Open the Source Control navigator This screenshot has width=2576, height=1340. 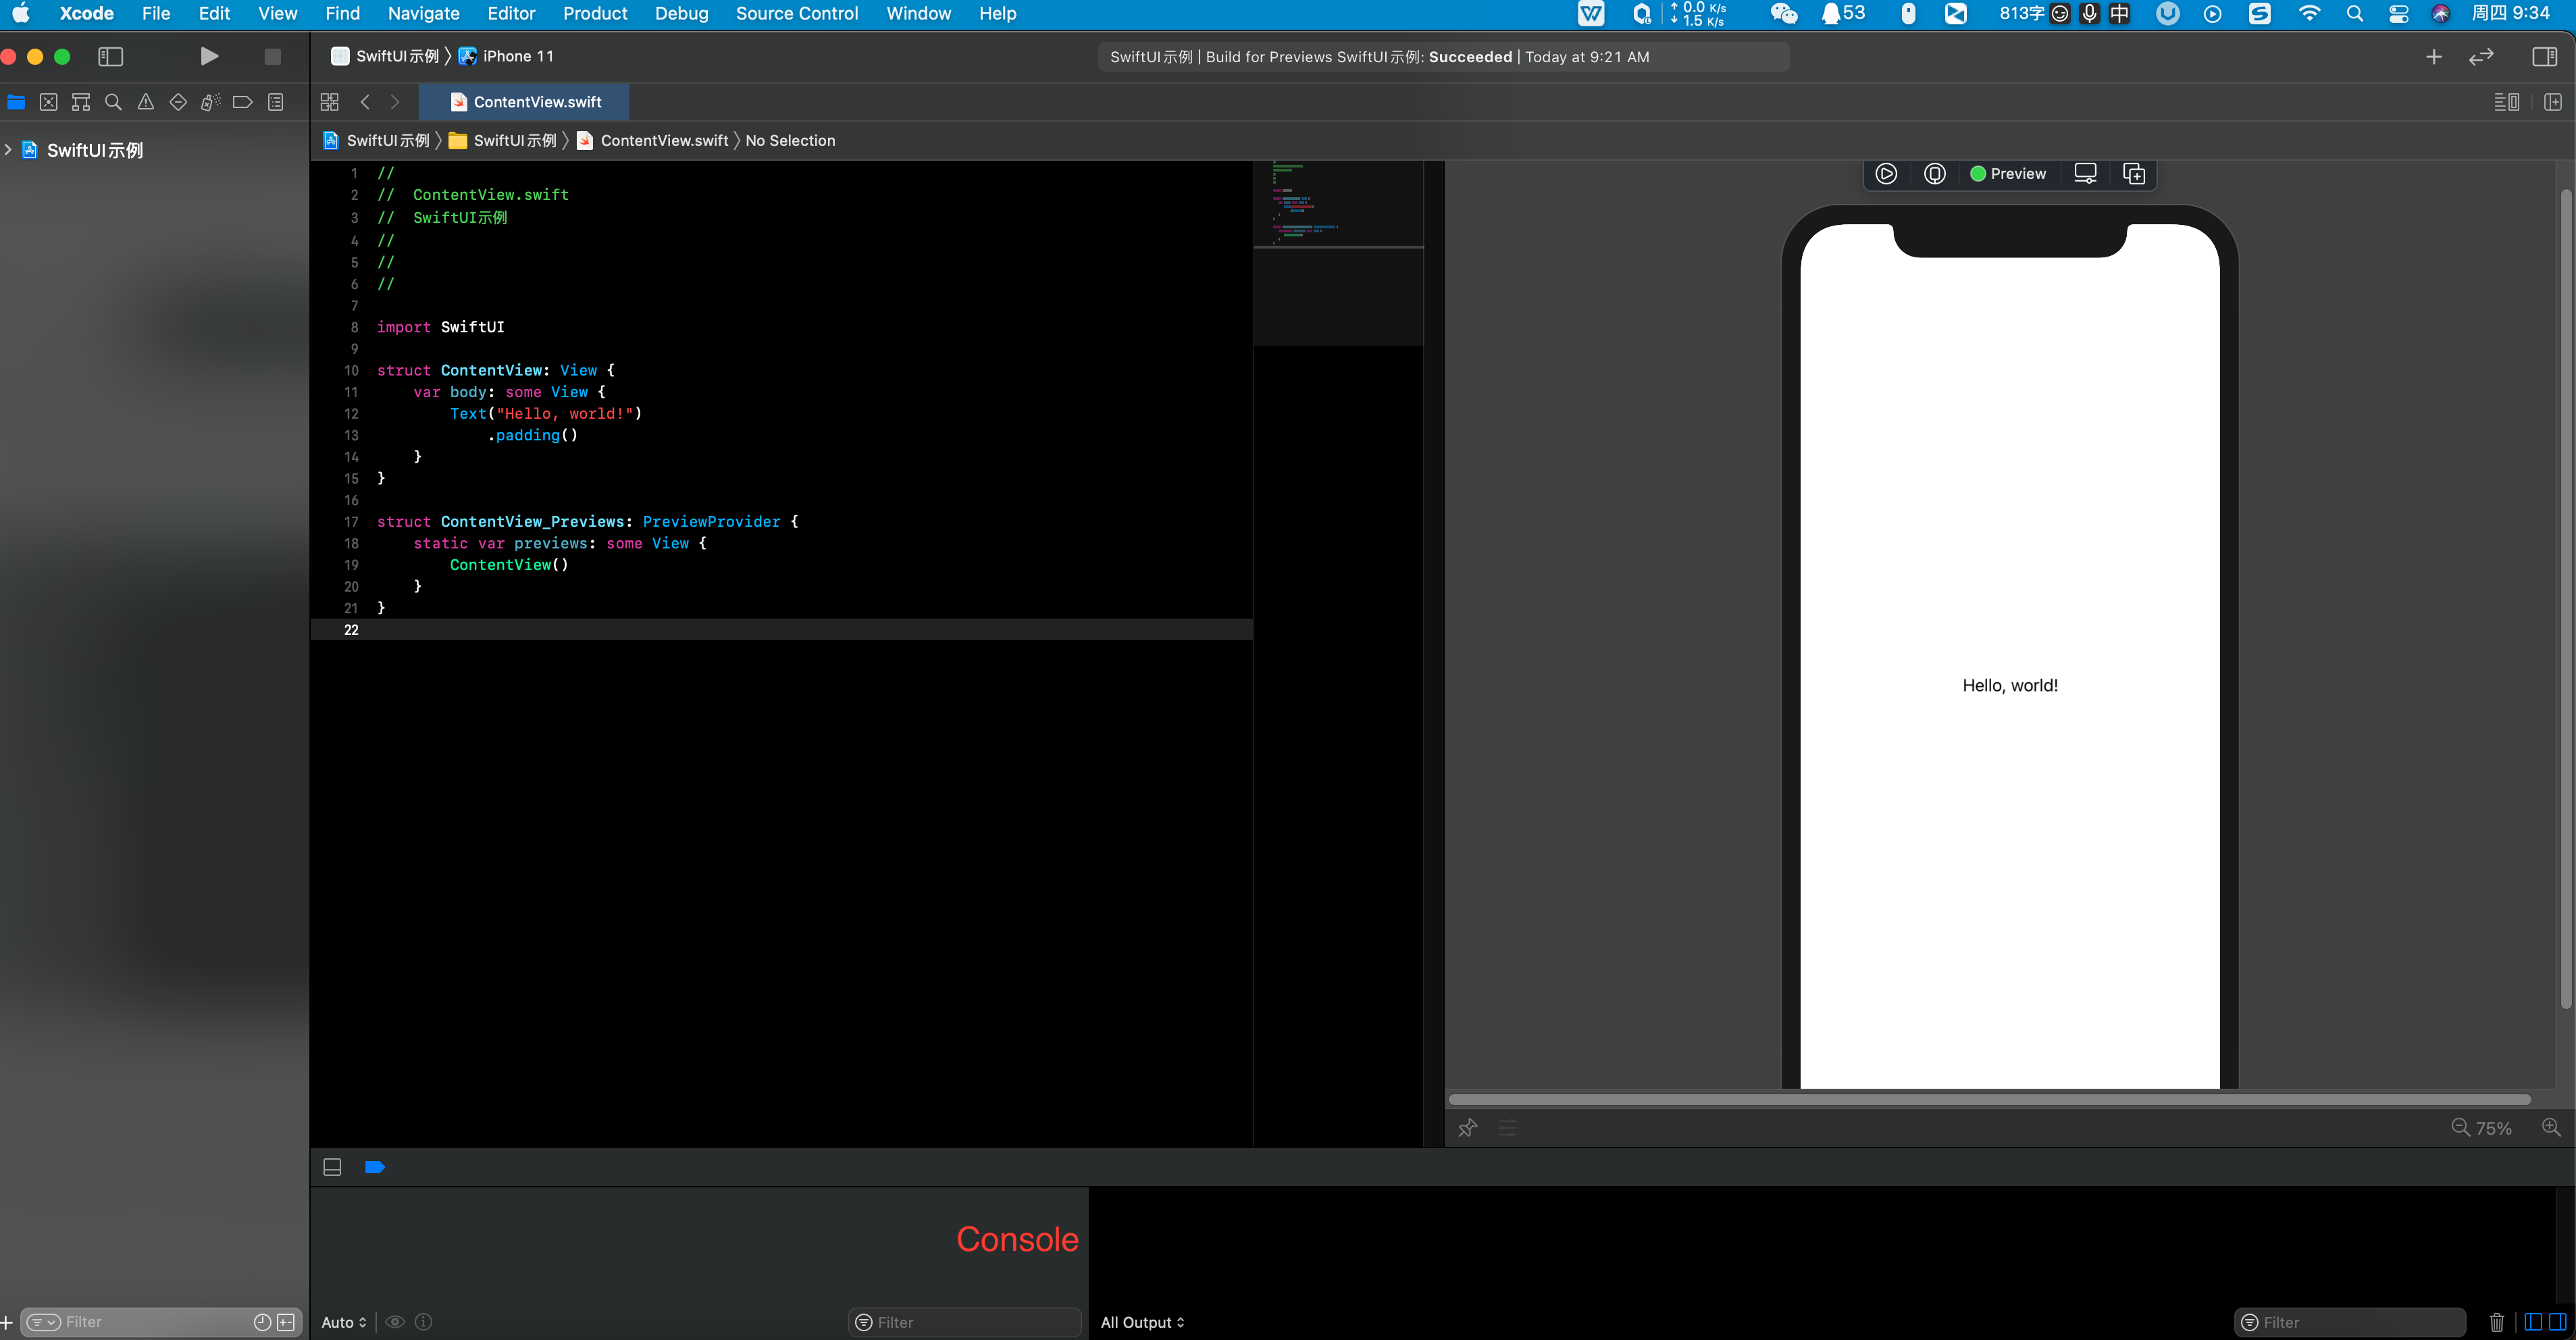pos(48,102)
